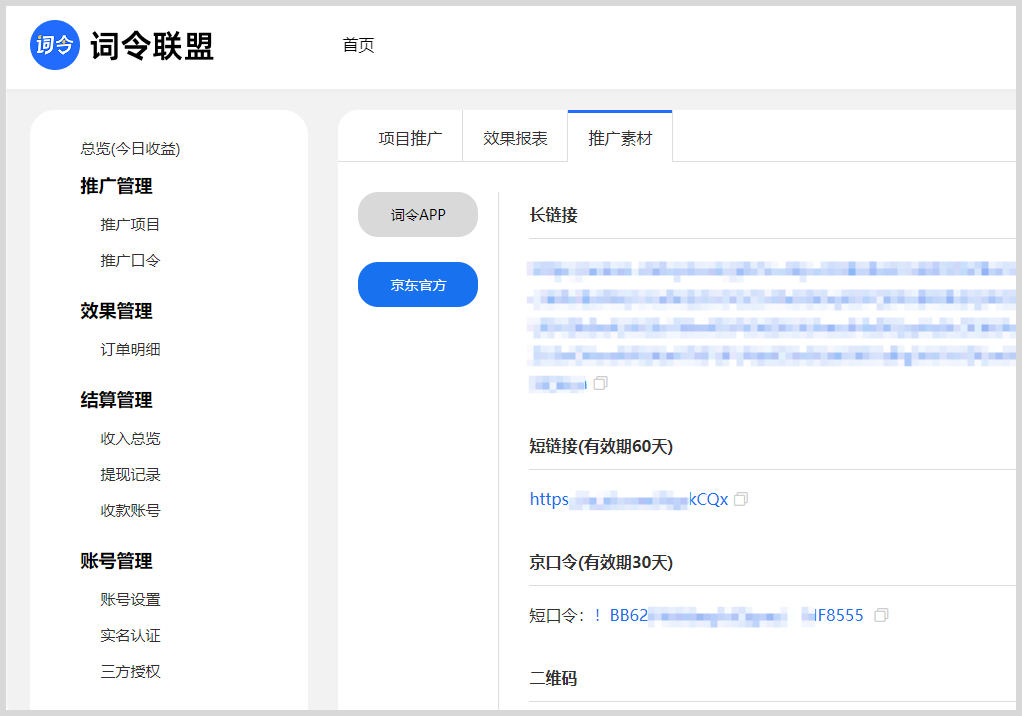Open 推广口令 in the sidebar

[131, 261]
